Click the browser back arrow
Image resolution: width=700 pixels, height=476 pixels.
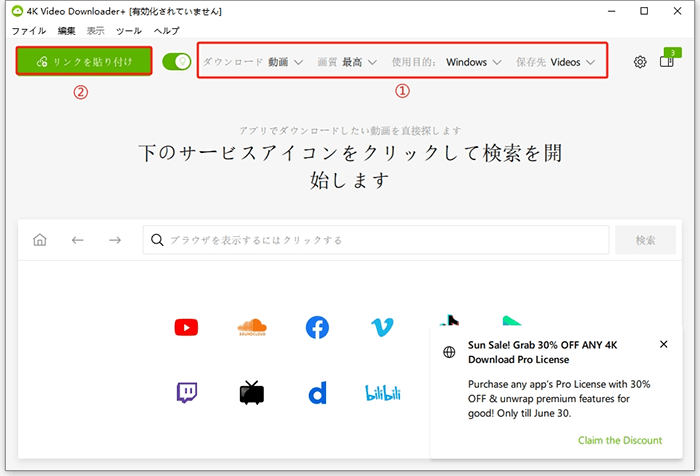point(78,240)
